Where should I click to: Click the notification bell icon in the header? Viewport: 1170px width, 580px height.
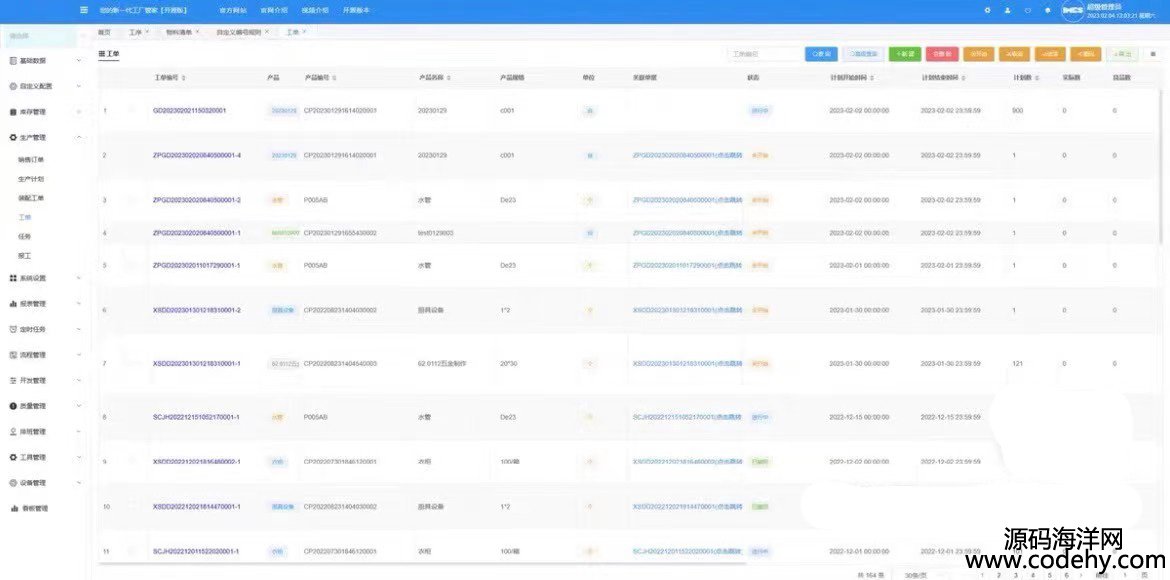click(x=1048, y=10)
